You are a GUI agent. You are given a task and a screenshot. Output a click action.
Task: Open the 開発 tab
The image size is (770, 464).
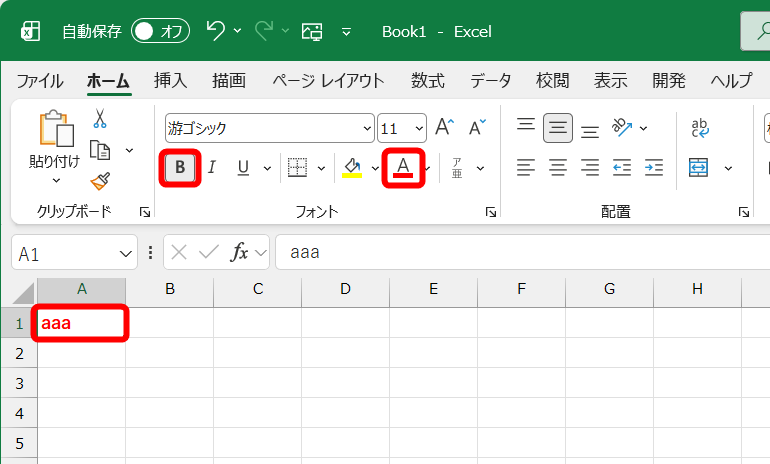pos(669,80)
